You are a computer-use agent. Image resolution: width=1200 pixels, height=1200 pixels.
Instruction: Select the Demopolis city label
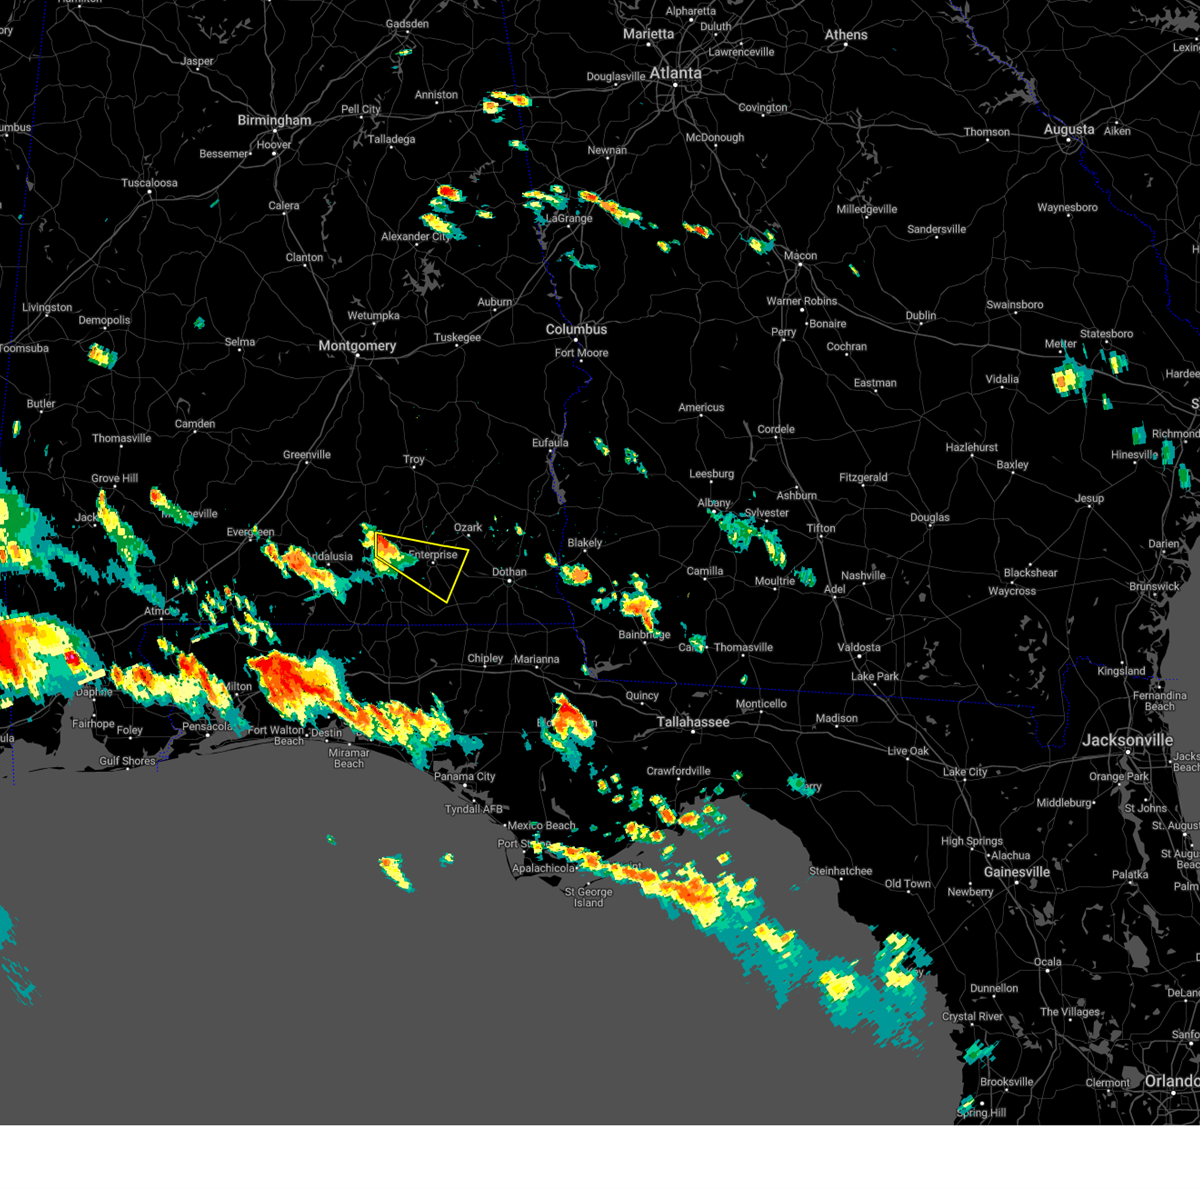105,321
